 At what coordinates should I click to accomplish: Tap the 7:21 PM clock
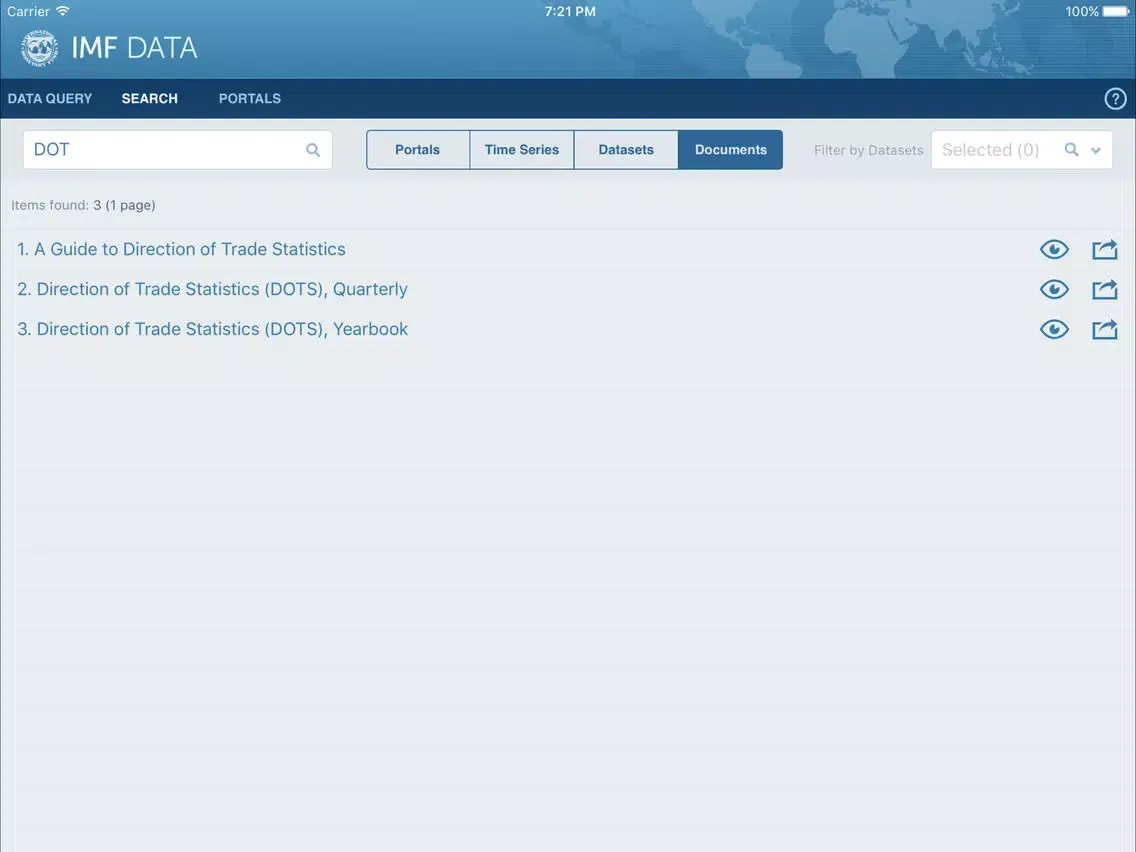click(570, 12)
